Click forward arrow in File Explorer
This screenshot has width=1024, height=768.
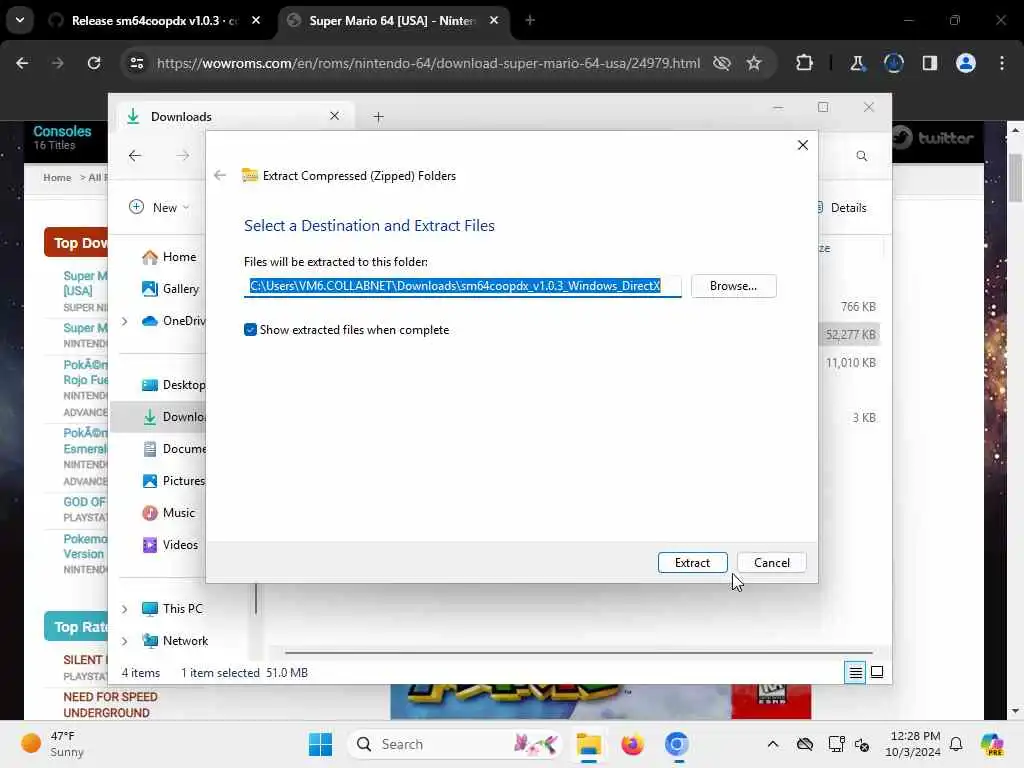pyautogui.click(x=183, y=155)
